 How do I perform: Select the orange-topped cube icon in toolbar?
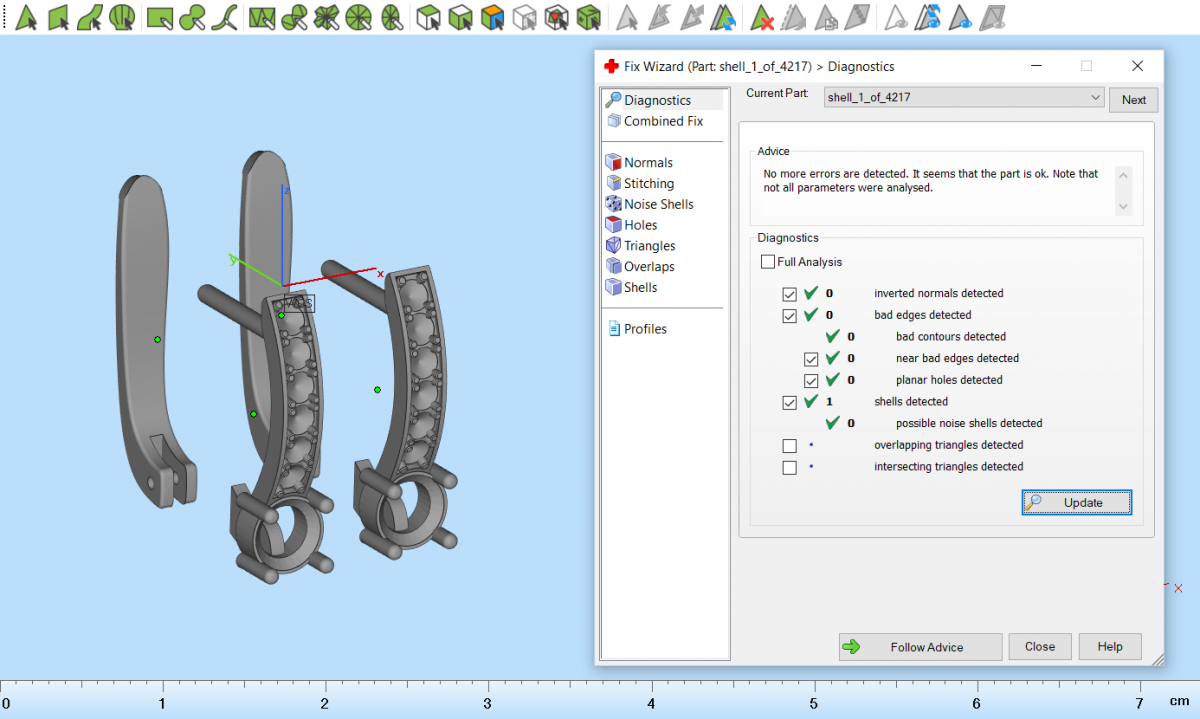click(491, 17)
